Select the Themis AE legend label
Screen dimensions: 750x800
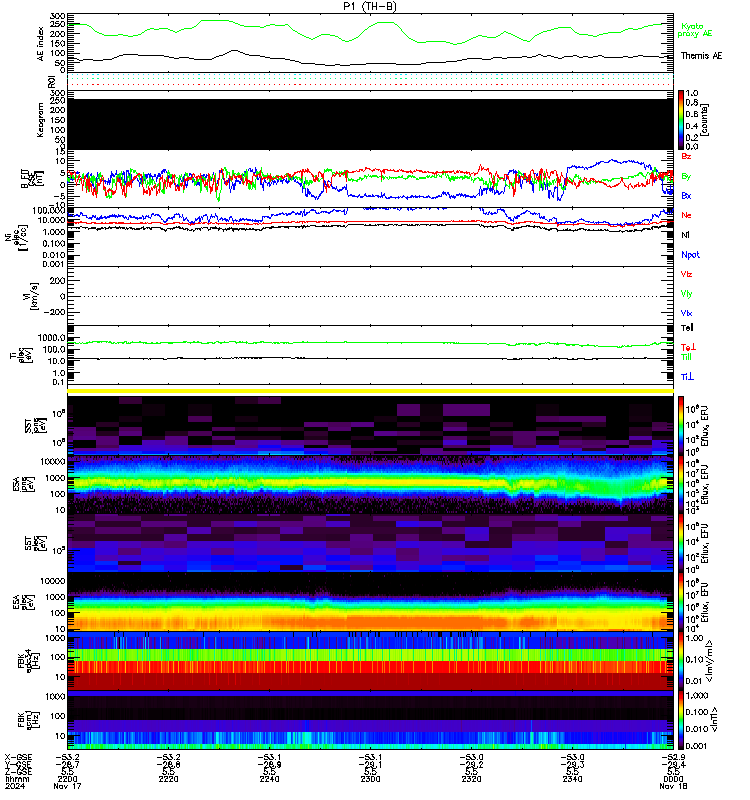pos(701,56)
